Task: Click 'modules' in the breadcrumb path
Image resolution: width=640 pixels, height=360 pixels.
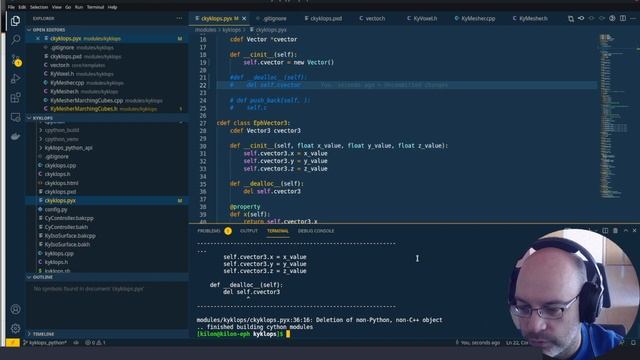Action: tap(205, 30)
